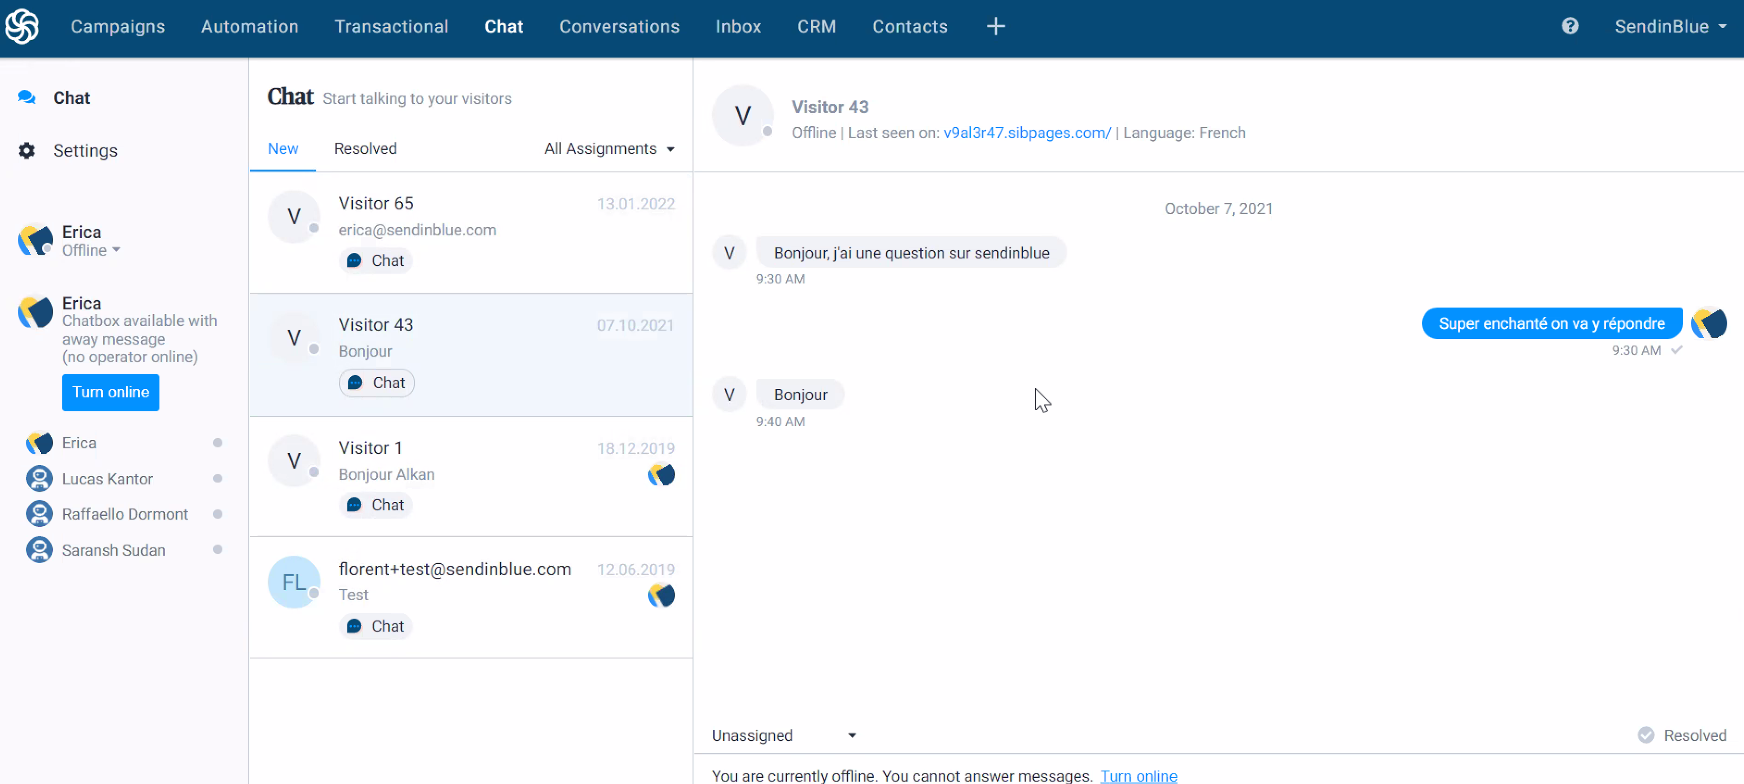Click the 'Visitor 43' name in conversation header

click(830, 107)
